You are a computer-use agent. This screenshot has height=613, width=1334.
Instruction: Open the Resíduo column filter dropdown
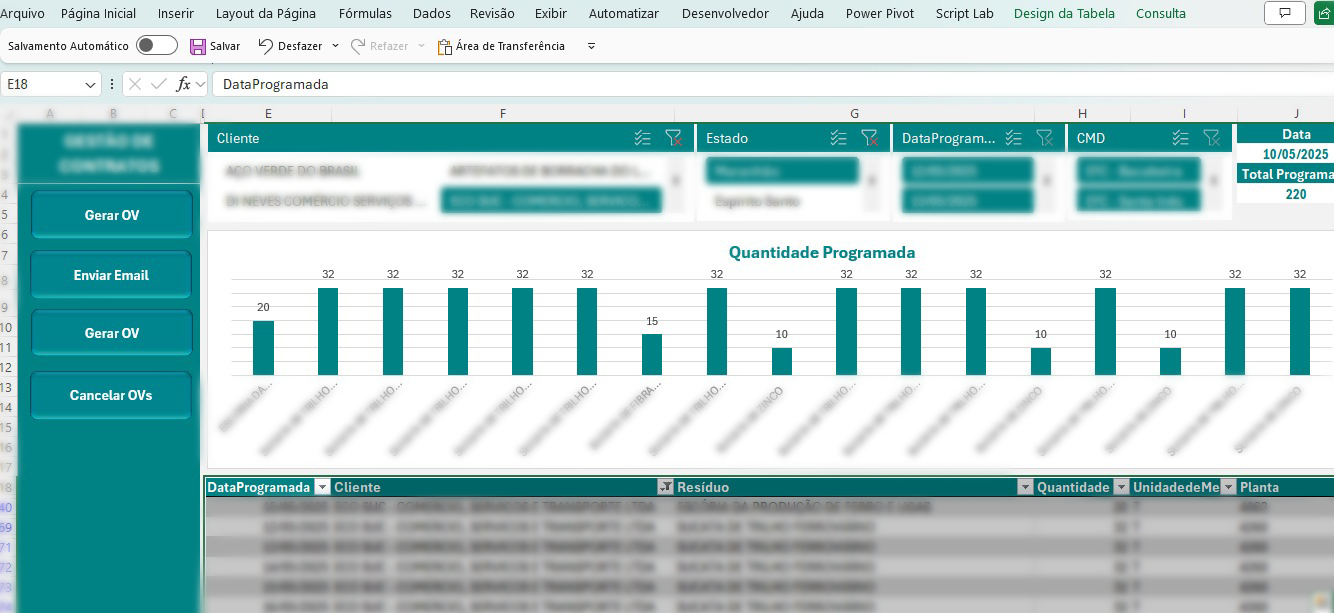[1025, 487]
